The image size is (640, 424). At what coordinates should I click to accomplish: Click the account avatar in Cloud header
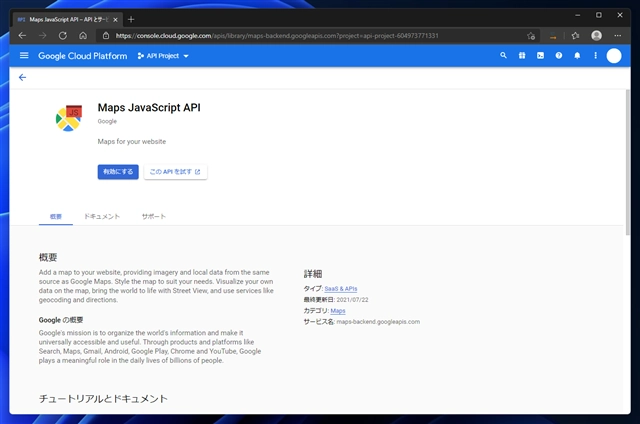point(614,56)
